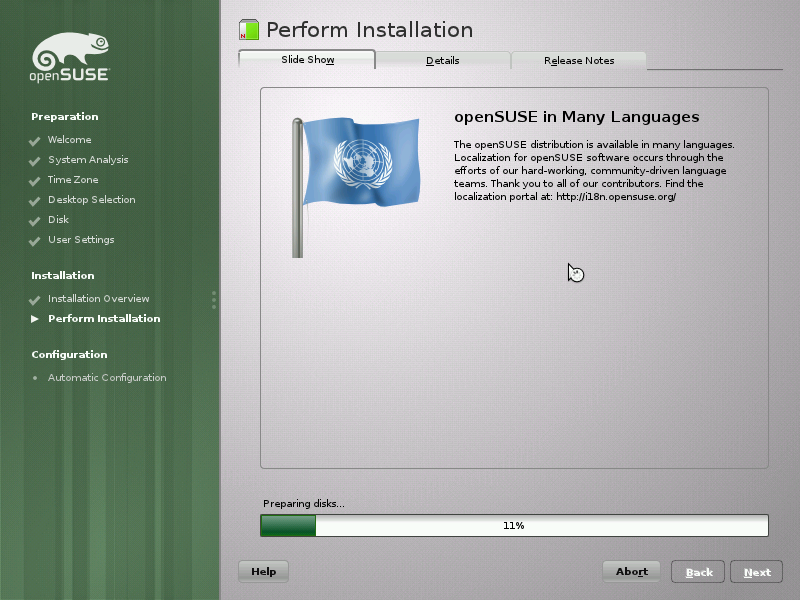Screen dimensions: 800x600
Task: Open the Release Notes tab
Action: coord(578,60)
